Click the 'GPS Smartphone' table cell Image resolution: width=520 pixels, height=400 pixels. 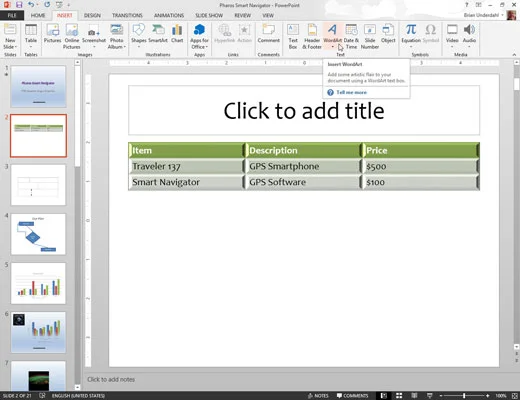point(304,166)
